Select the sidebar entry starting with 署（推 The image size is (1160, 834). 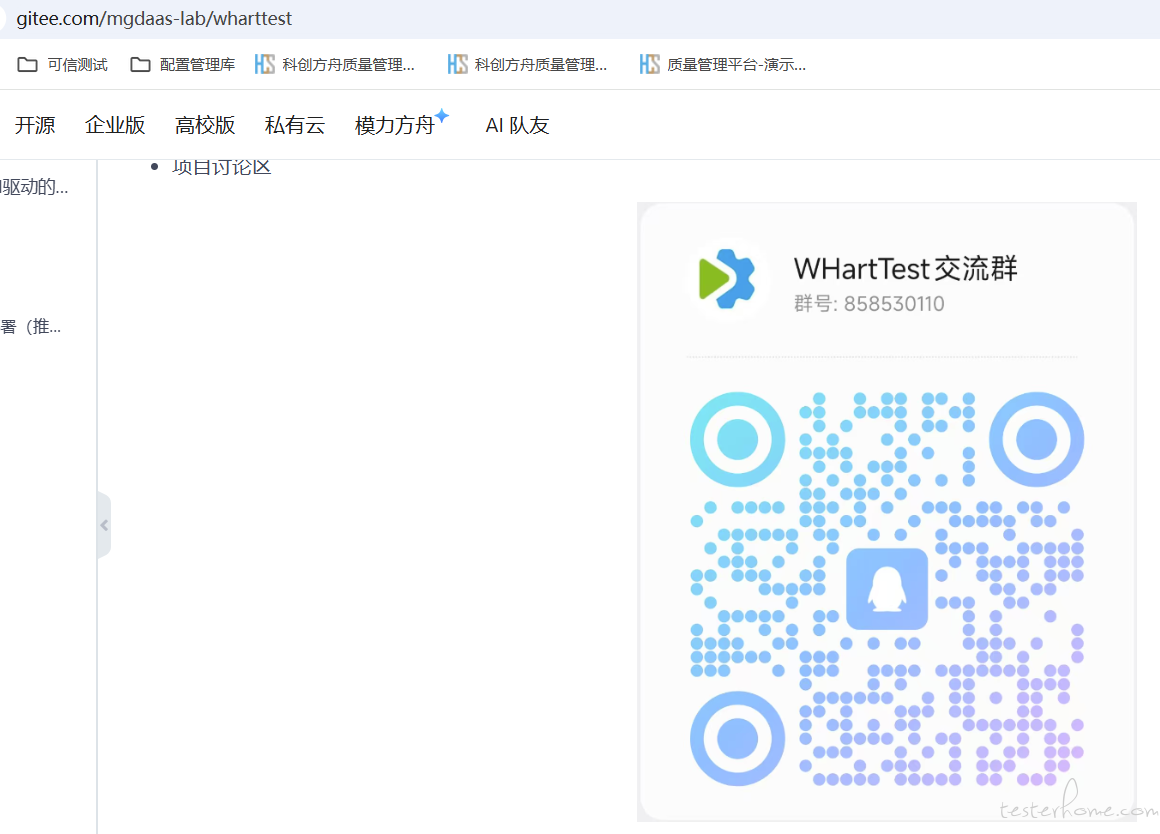click(30, 326)
